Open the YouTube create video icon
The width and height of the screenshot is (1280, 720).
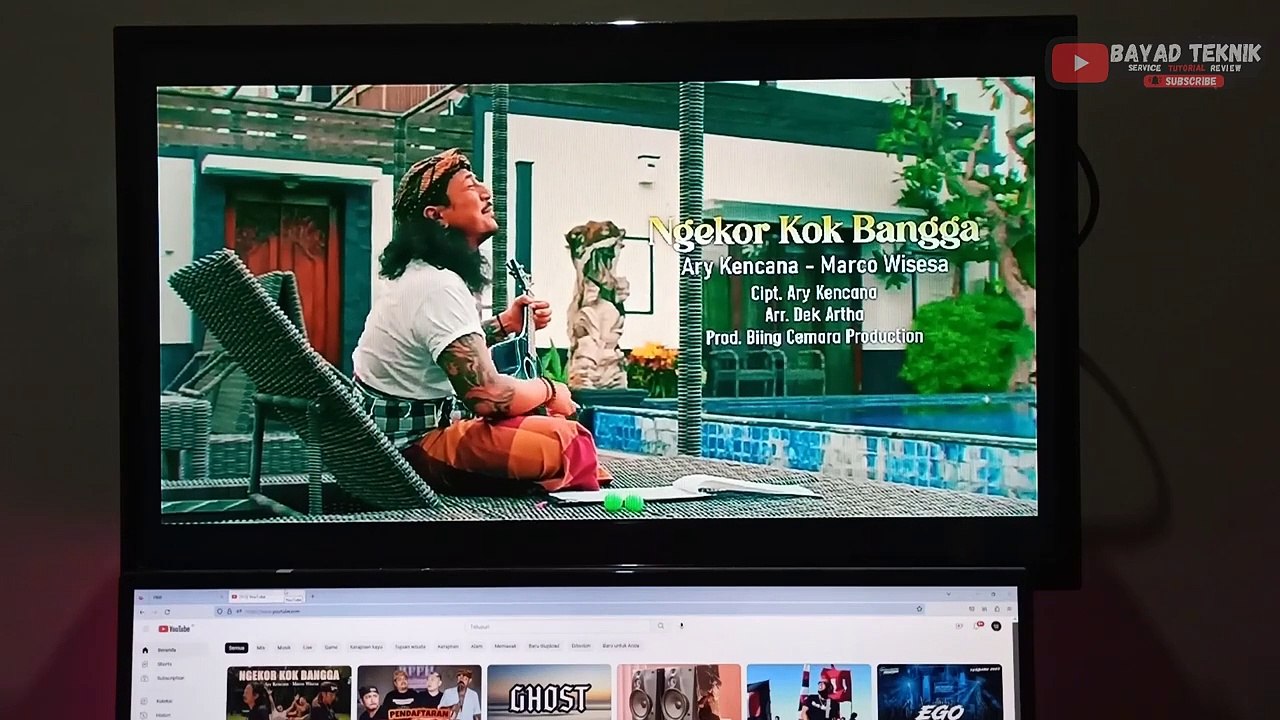959,626
